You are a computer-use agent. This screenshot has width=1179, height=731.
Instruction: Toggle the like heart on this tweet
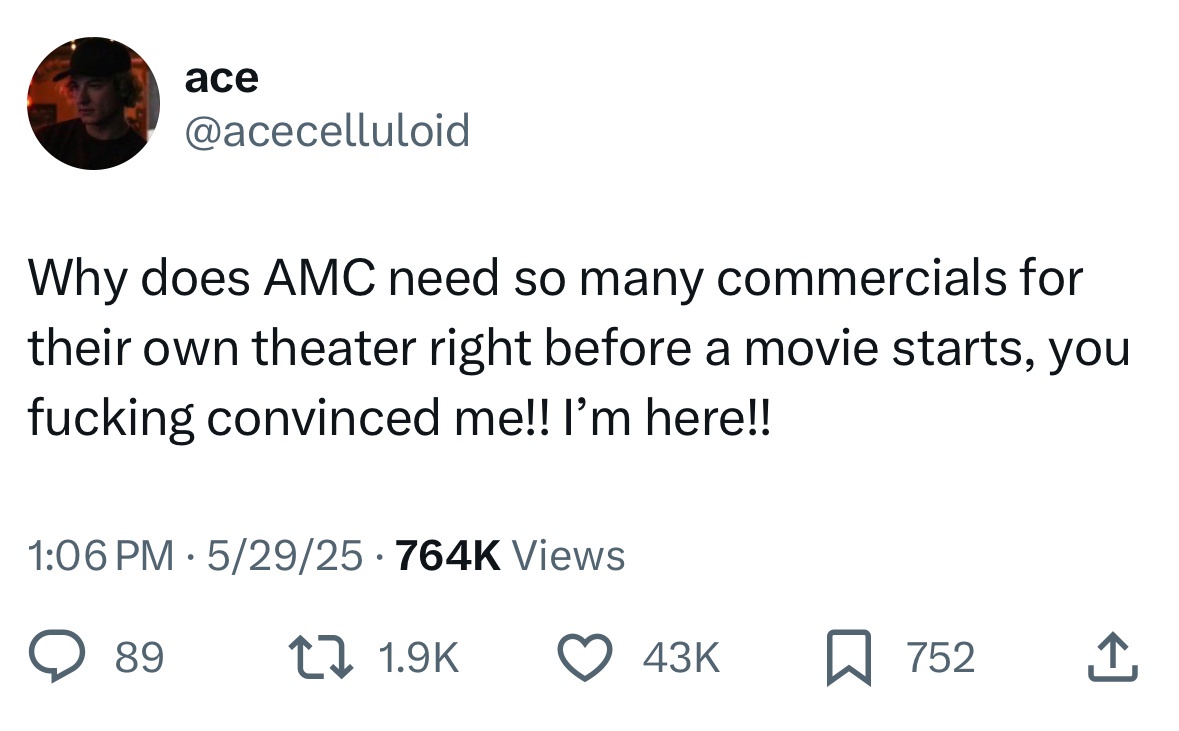585,656
